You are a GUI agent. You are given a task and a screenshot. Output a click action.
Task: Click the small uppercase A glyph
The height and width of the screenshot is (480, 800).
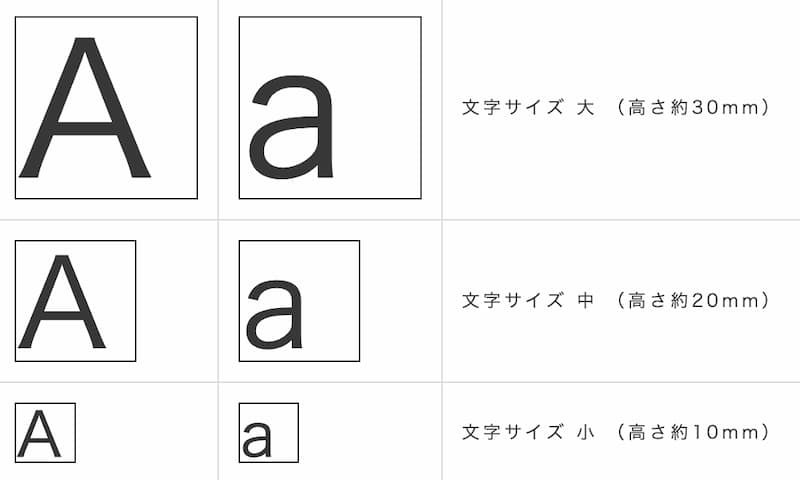tap(39, 434)
